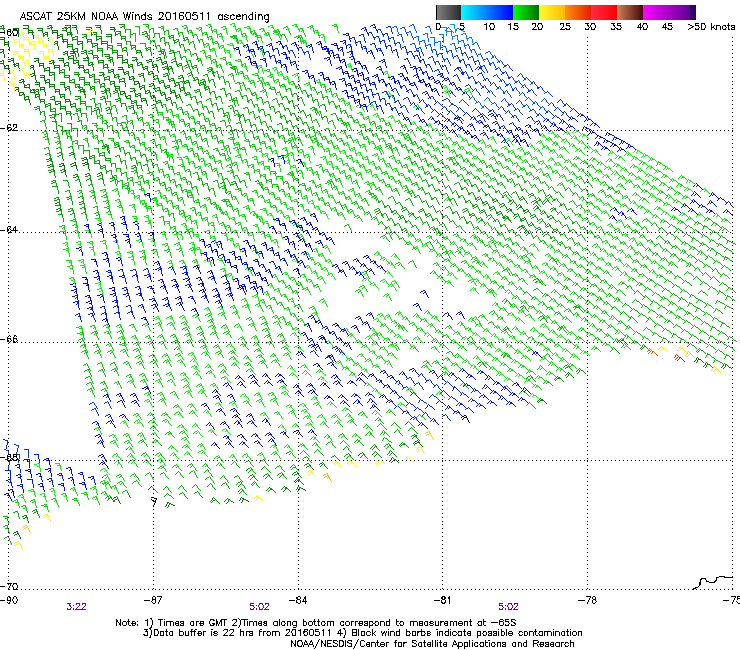
Task: Select the red 30-35 knots legend swatch
Action: click(604, 12)
